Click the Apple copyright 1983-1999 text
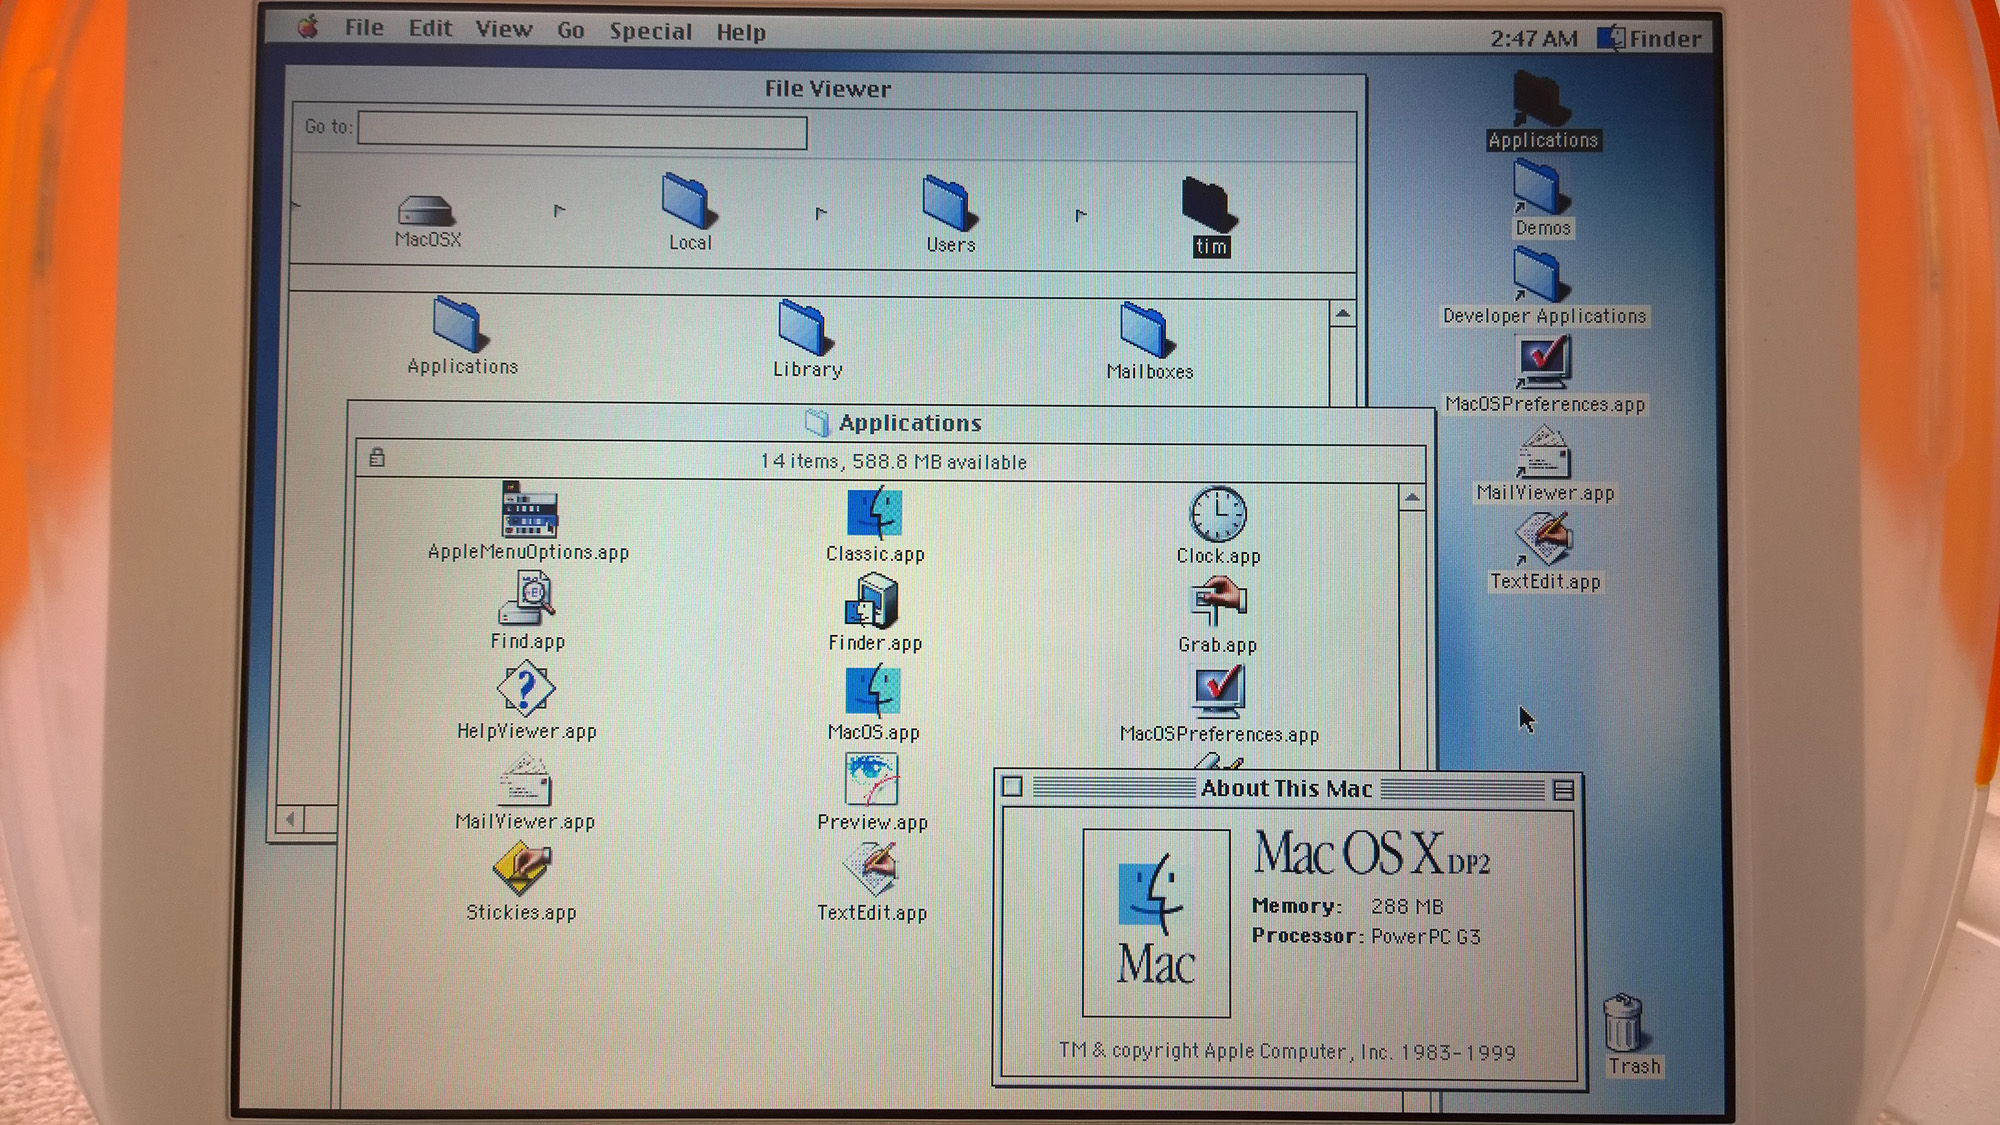Image resolution: width=2000 pixels, height=1125 pixels. (x=1287, y=1051)
